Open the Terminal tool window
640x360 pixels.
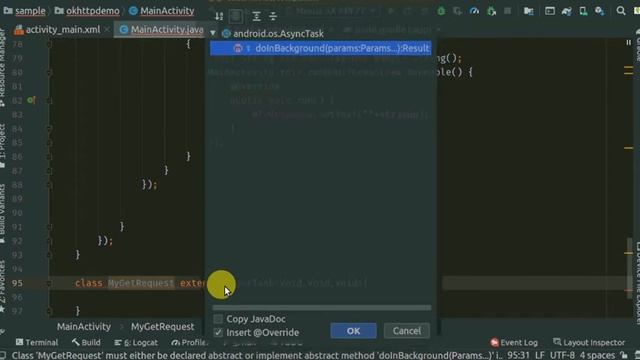[37, 342]
